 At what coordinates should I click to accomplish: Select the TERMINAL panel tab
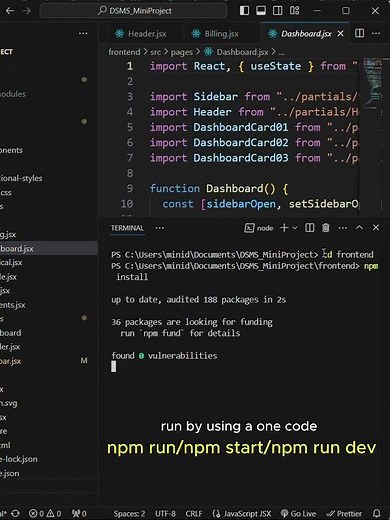[127, 228]
